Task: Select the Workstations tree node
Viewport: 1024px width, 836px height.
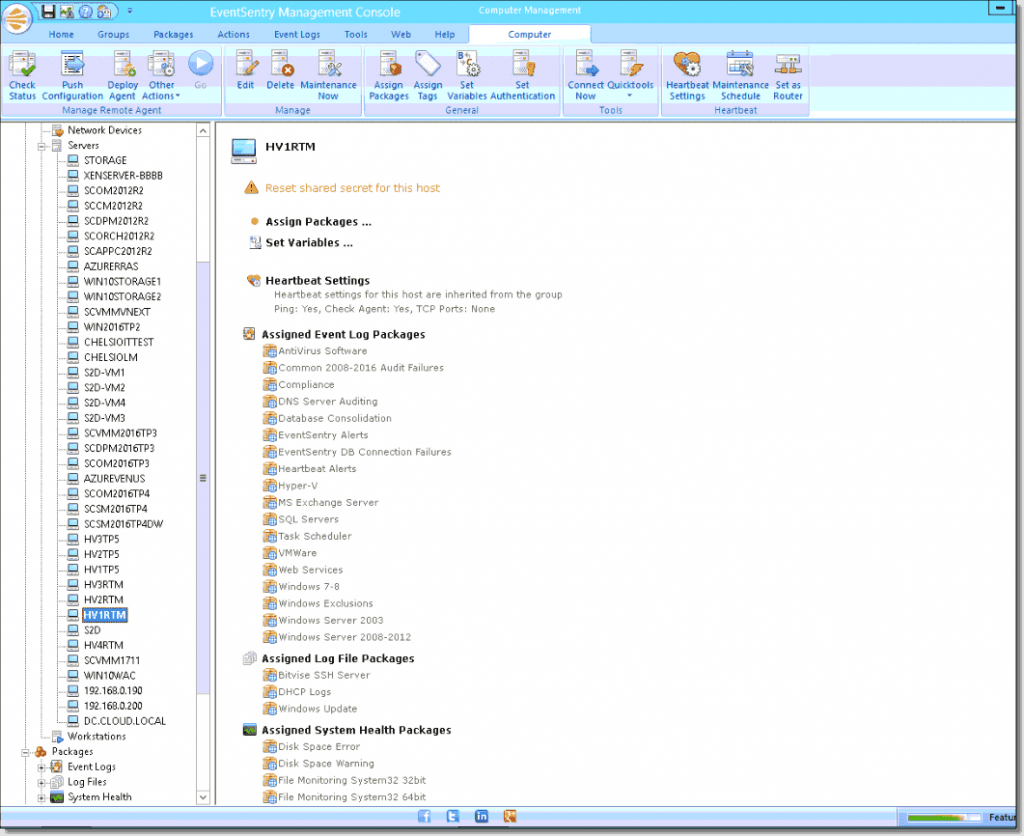Action: [x=97, y=736]
